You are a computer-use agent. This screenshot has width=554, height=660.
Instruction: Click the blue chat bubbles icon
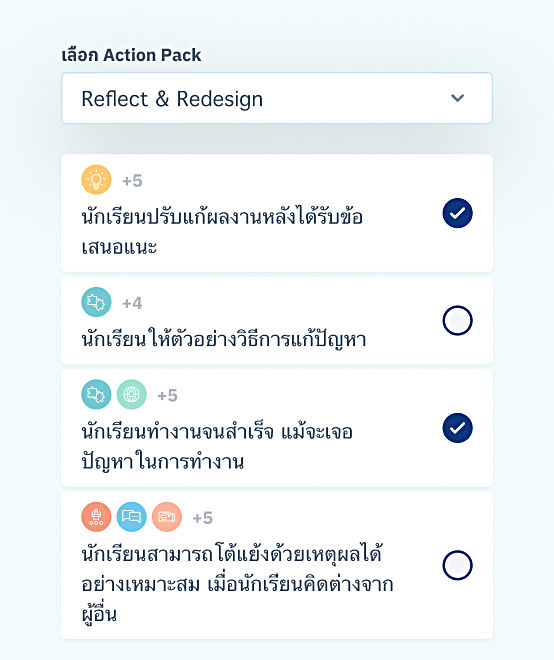tap(131, 516)
